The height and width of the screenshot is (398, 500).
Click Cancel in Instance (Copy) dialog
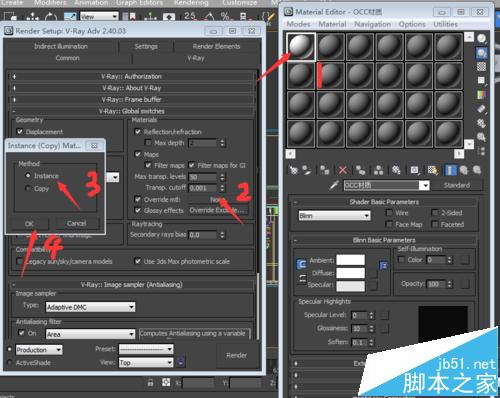click(x=77, y=223)
